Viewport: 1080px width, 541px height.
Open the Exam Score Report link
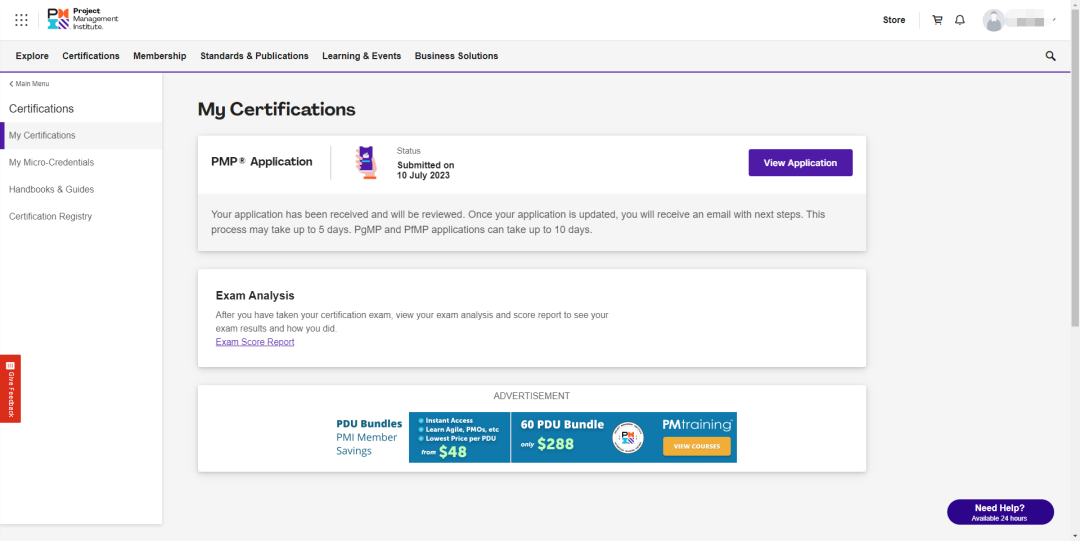(255, 342)
